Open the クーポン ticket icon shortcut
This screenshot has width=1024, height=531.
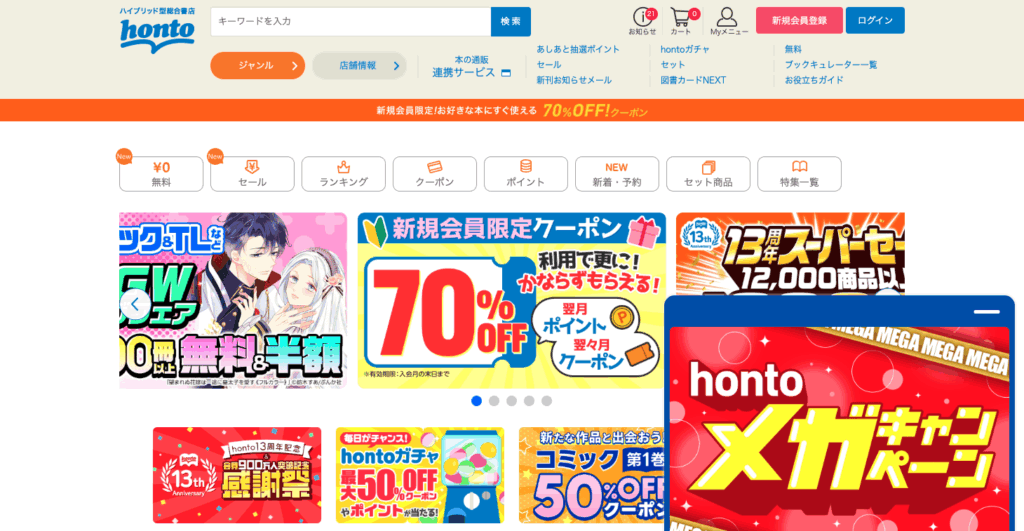click(434, 174)
